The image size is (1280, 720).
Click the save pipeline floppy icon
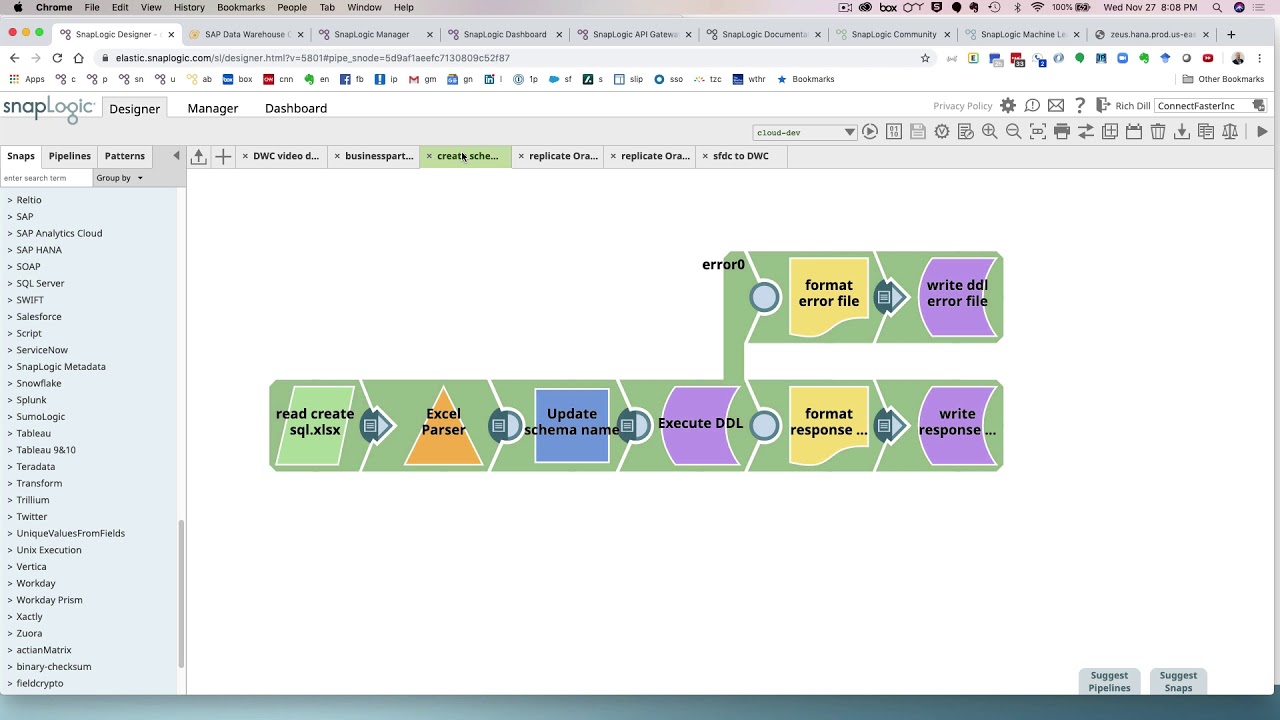(918, 132)
